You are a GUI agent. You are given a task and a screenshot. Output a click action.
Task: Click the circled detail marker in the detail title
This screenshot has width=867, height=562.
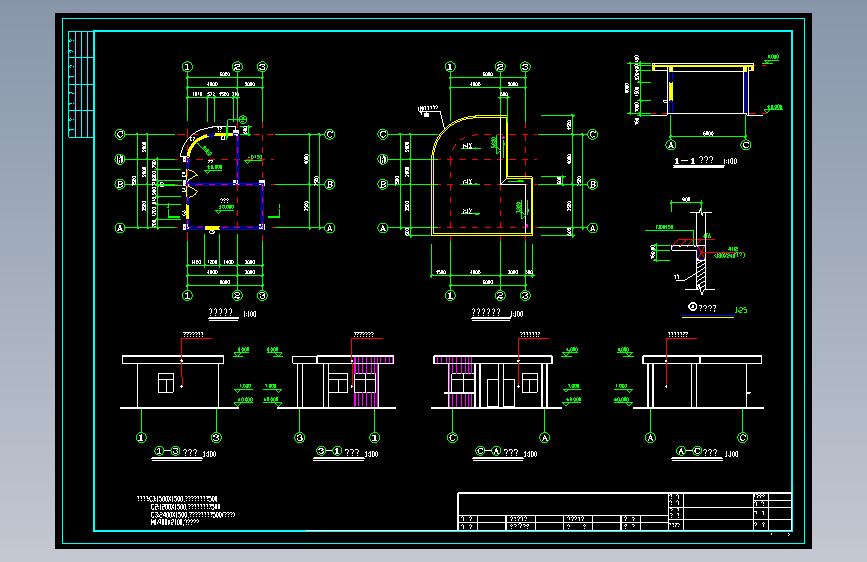(x=692, y=306)
